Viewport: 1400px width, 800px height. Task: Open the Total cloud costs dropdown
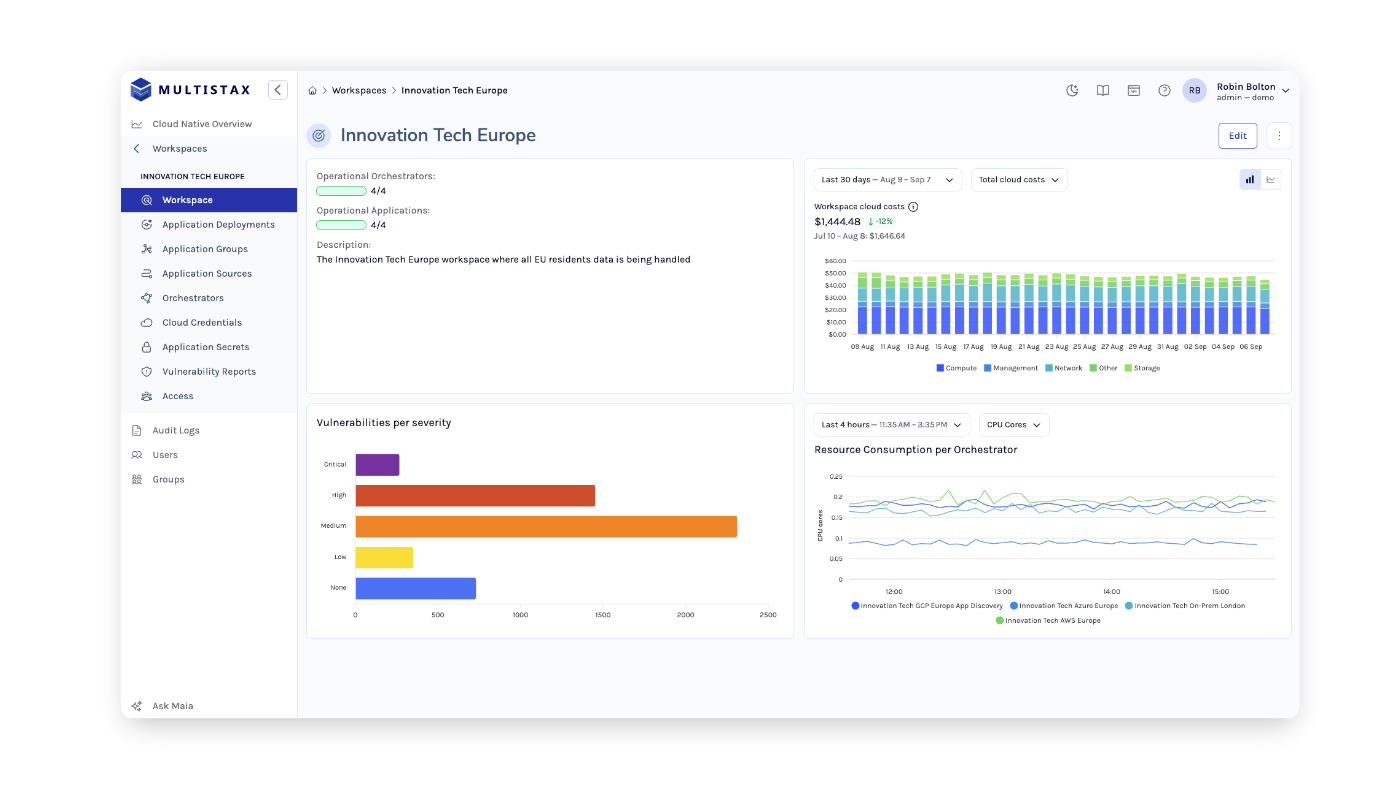pyautogui.click(x=1019, y=180)
